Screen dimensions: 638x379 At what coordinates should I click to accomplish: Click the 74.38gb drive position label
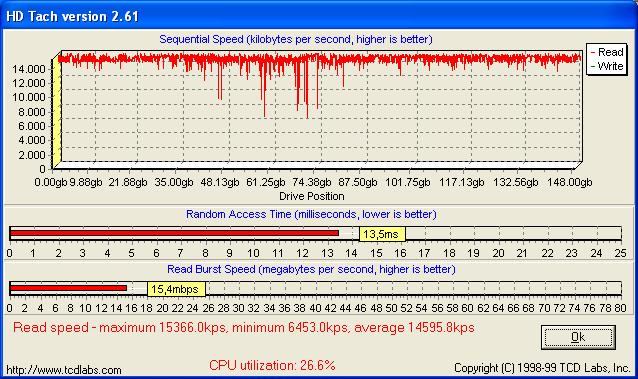(x=312, y=182)
